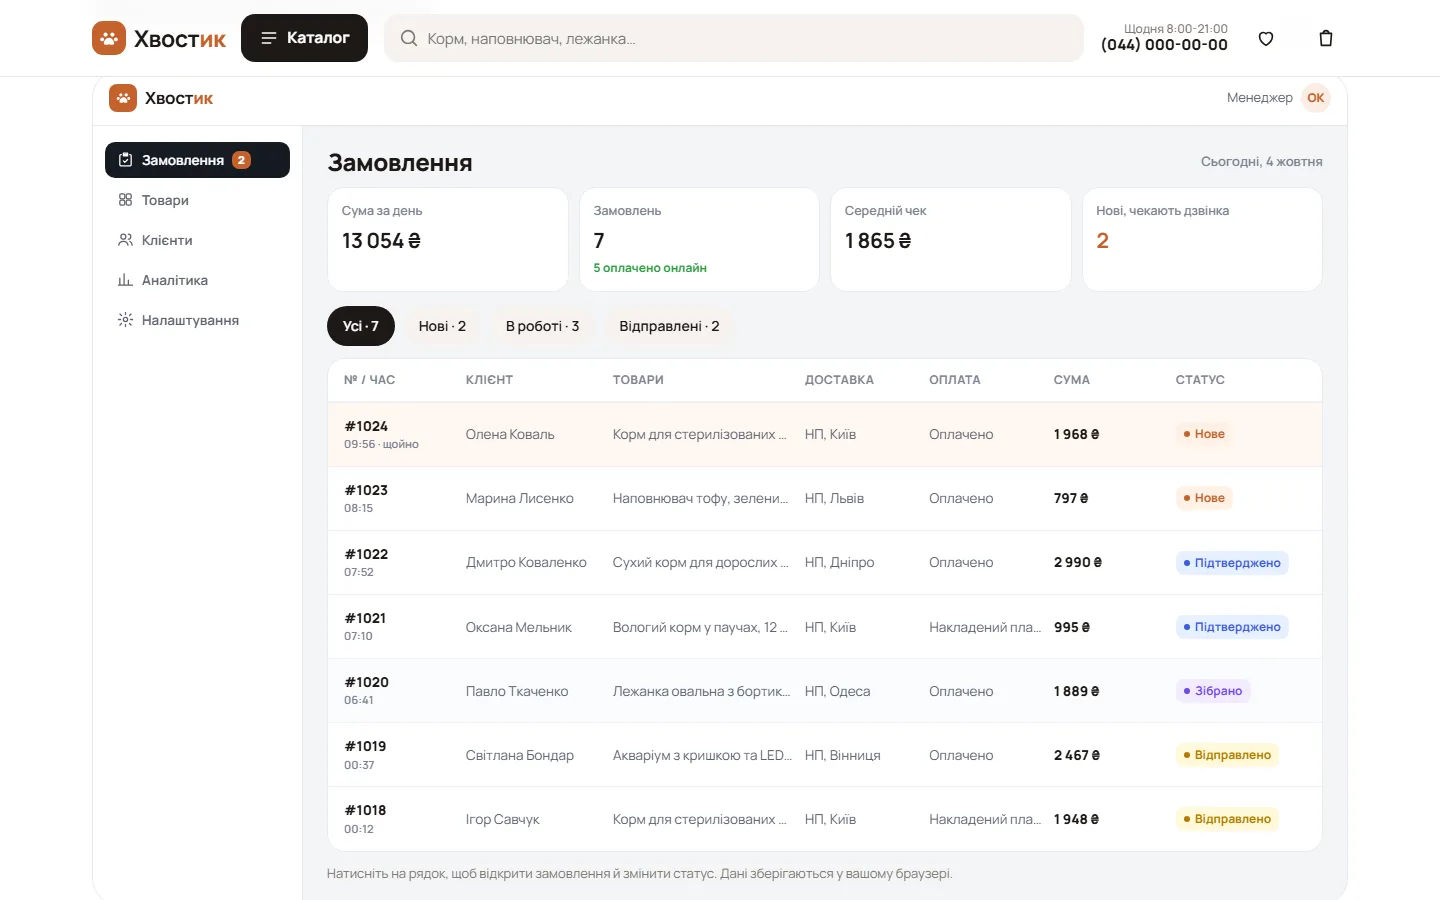Switch to the Нові · 2 filter tab
1440x900 pixels.
[x=442, y=326]
